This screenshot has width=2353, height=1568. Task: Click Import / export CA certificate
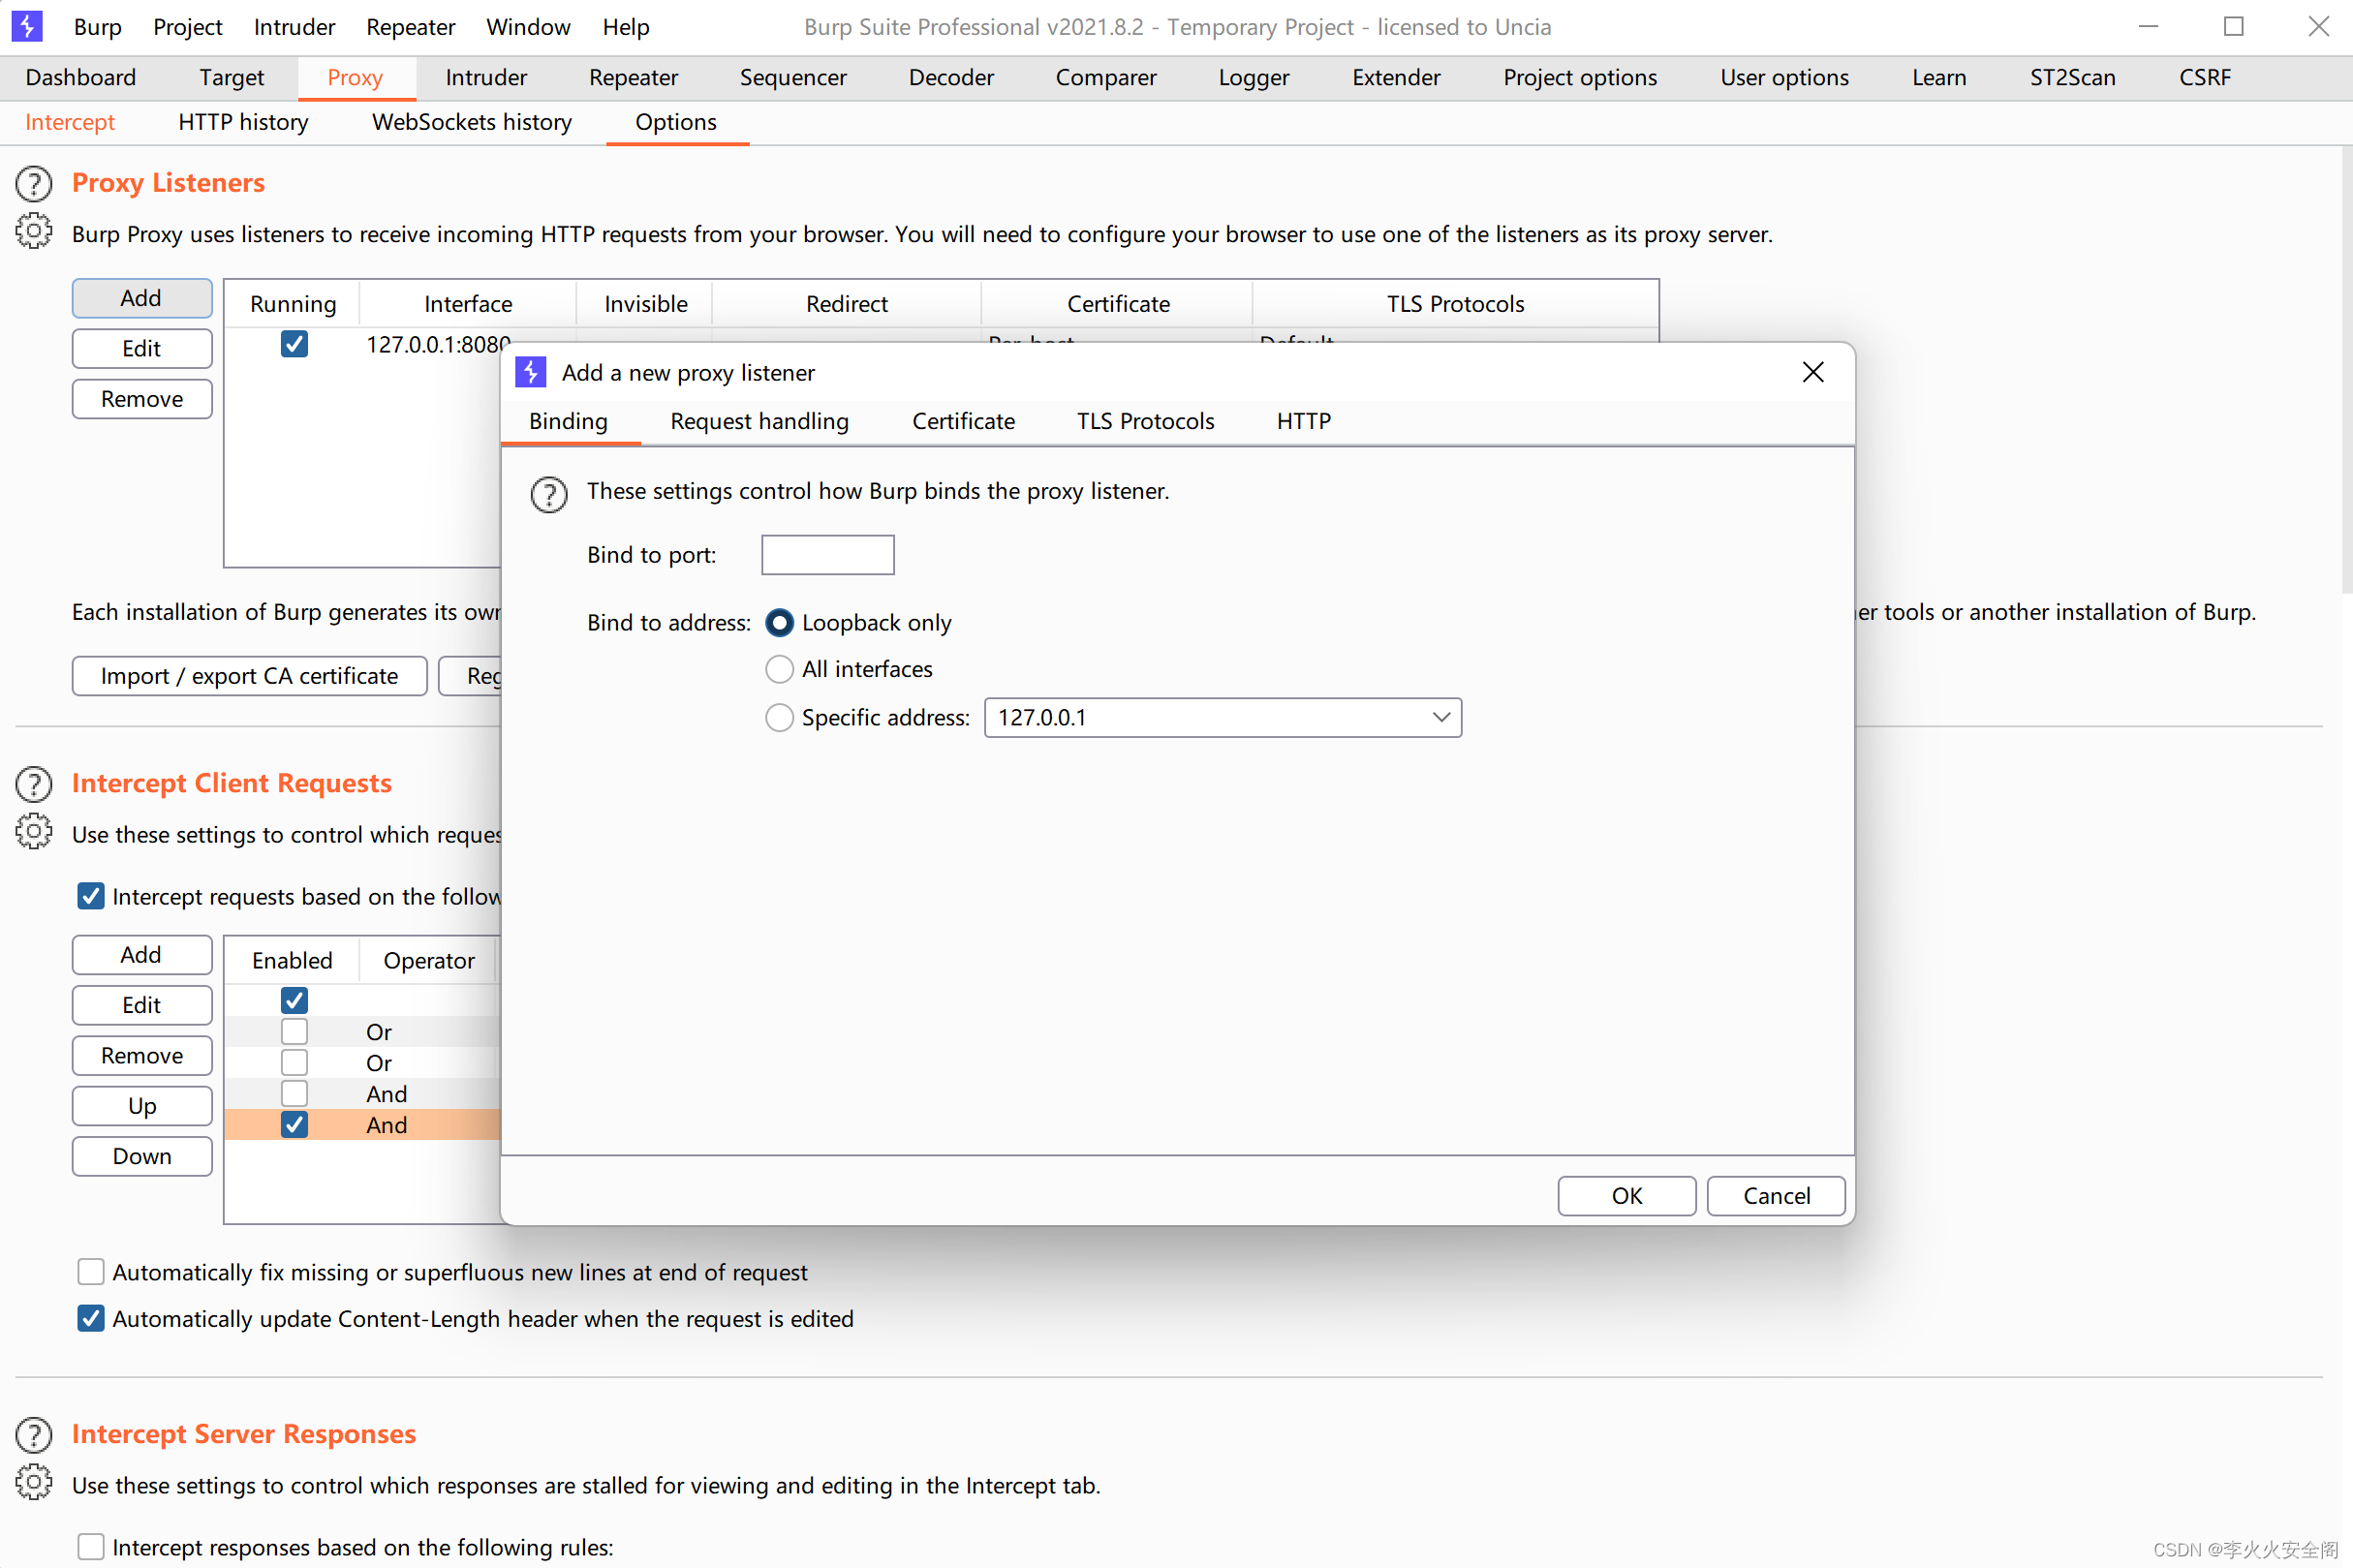click(x=249, y=676)
